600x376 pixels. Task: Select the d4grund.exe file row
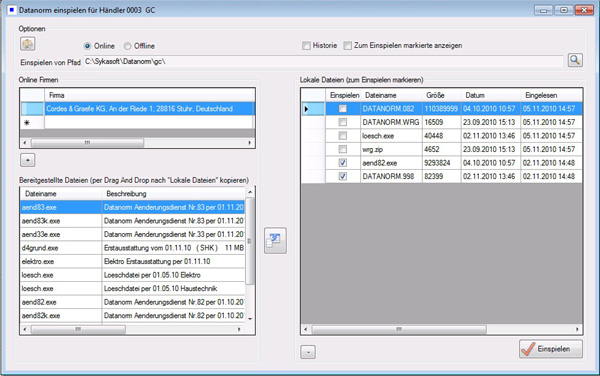click(132, 248)
